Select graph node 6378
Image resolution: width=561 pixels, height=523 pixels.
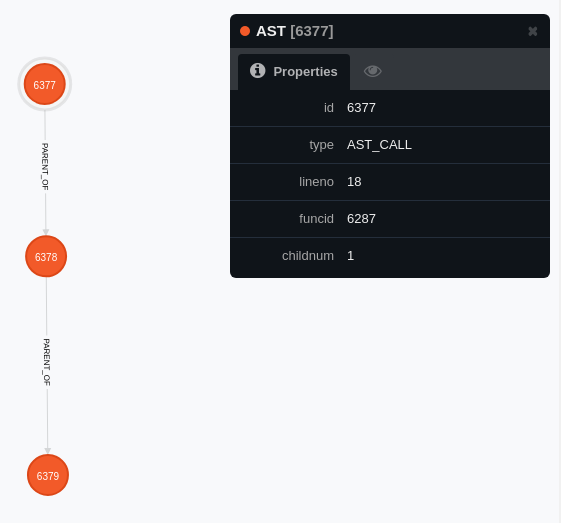click(46, 256)
